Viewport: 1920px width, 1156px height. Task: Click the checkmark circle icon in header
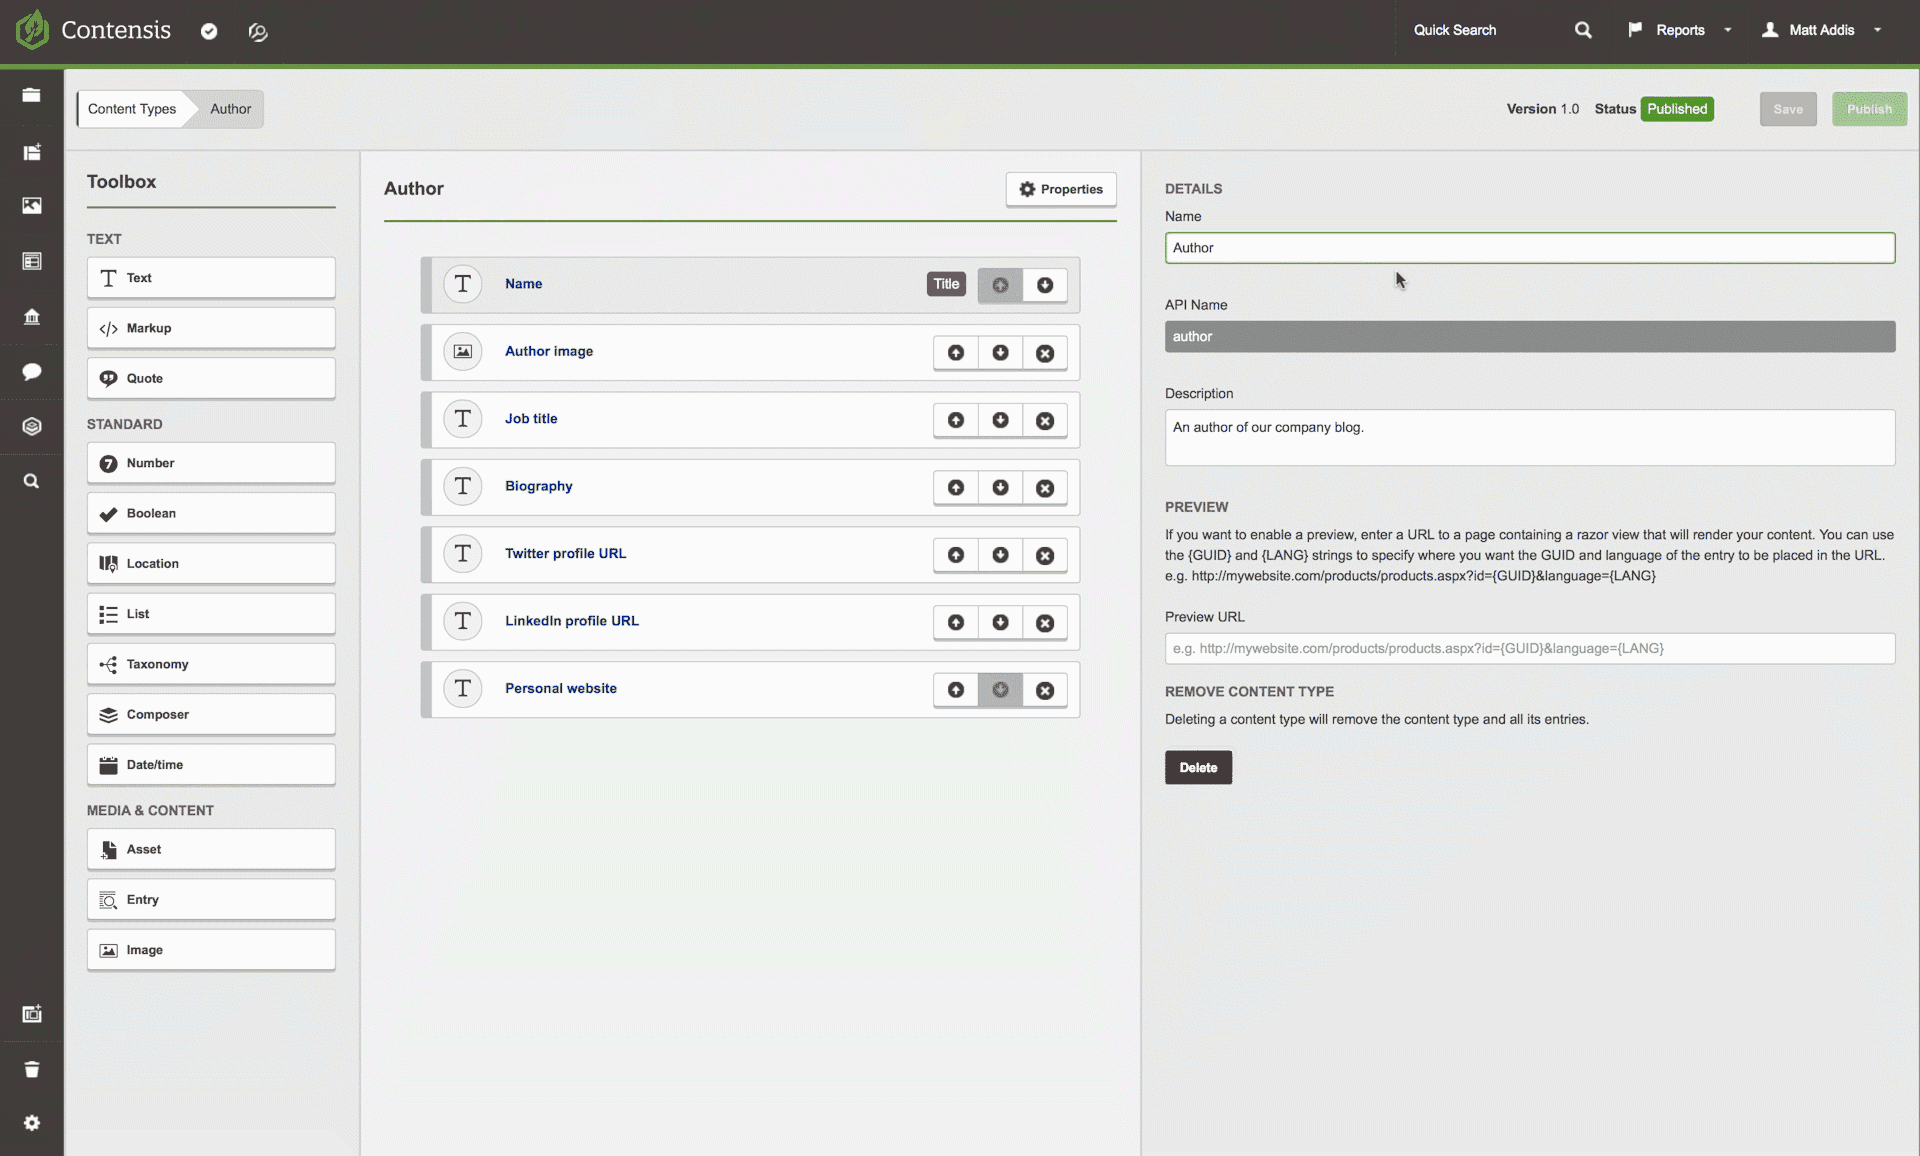tap(209, 31)
